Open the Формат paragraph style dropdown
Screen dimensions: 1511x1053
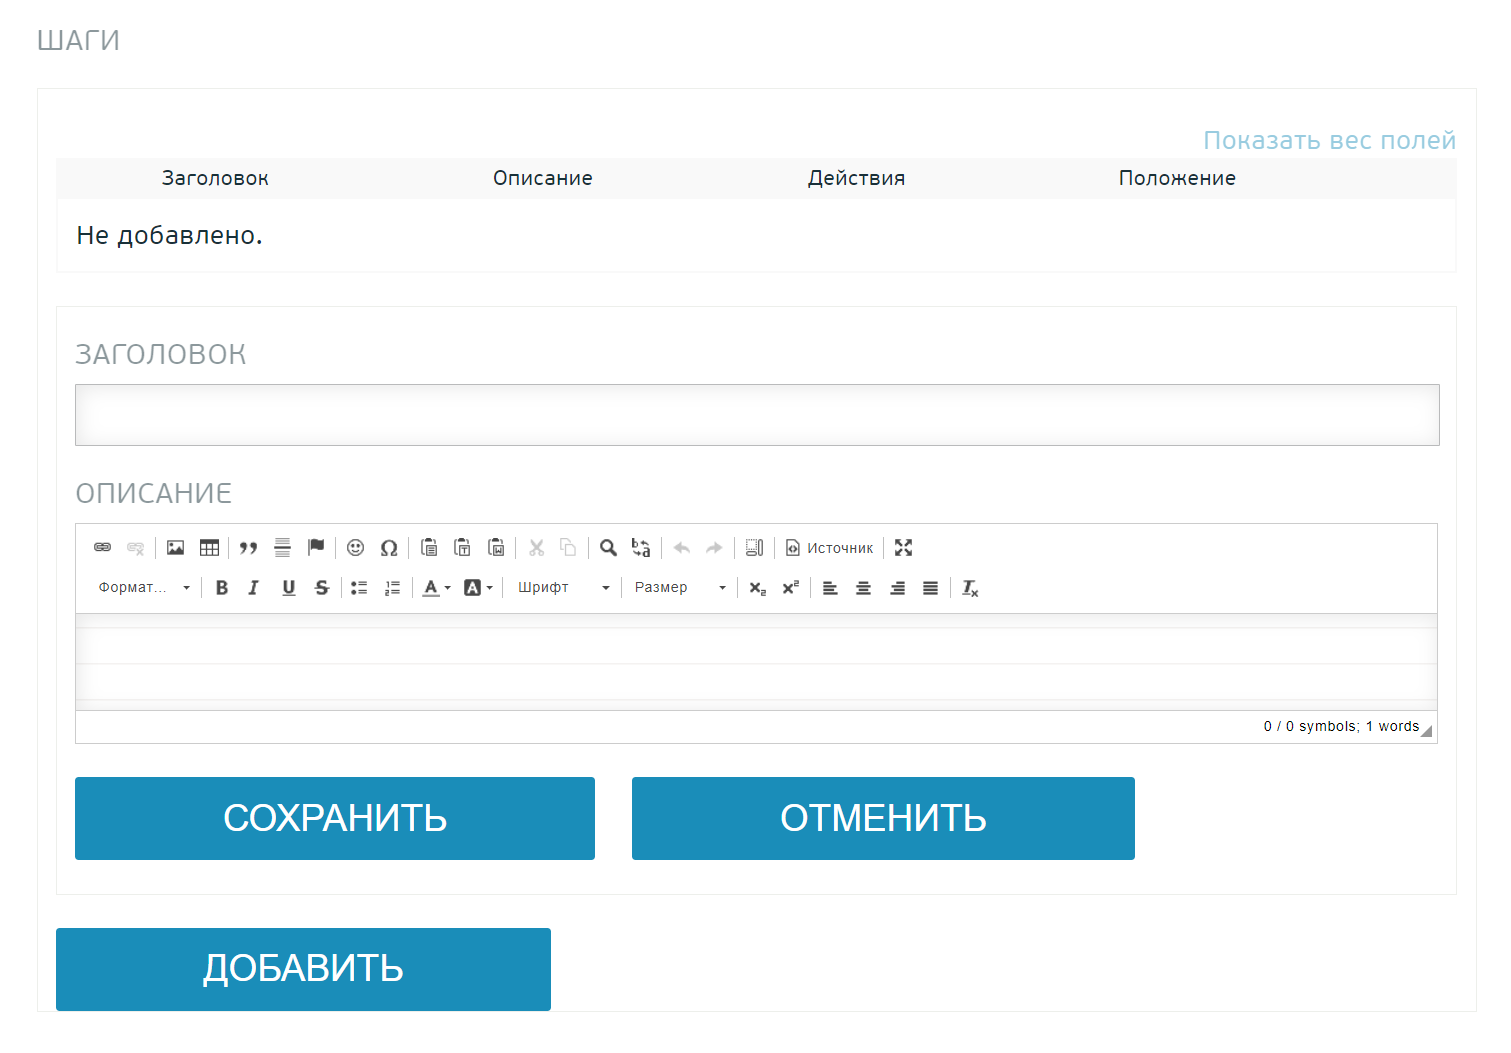pyautogui.click(x=144, y=588)
